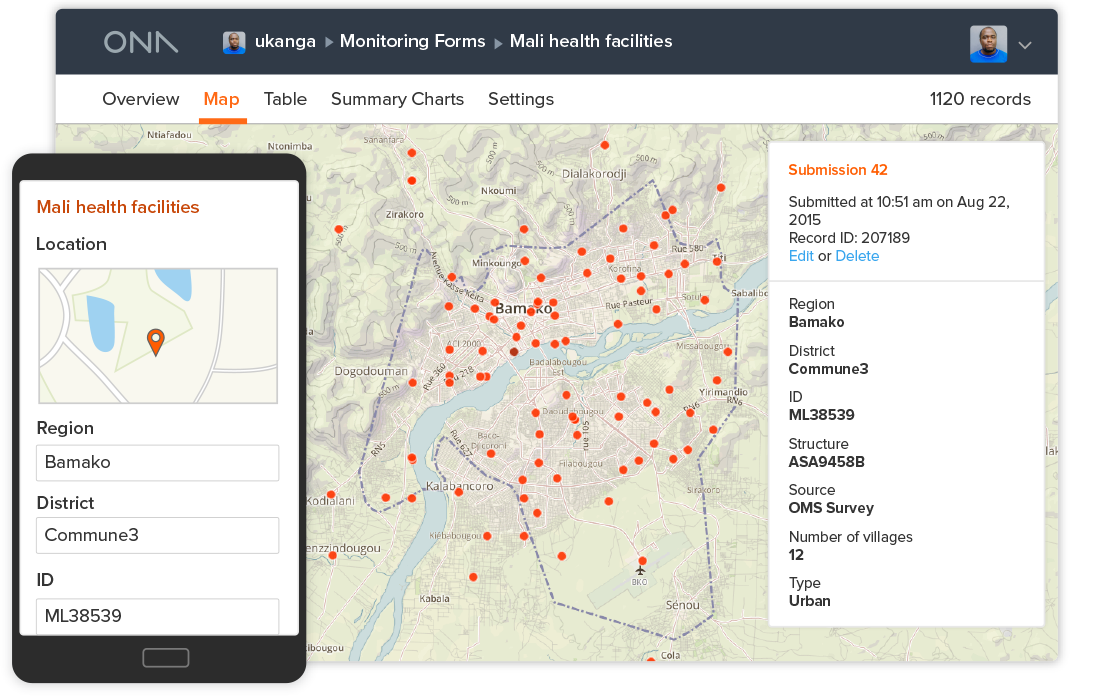This screenshot has height=696, width=1110.
Task: Click Delete in Submission 42 panel
Action: (x=857, y=256)
